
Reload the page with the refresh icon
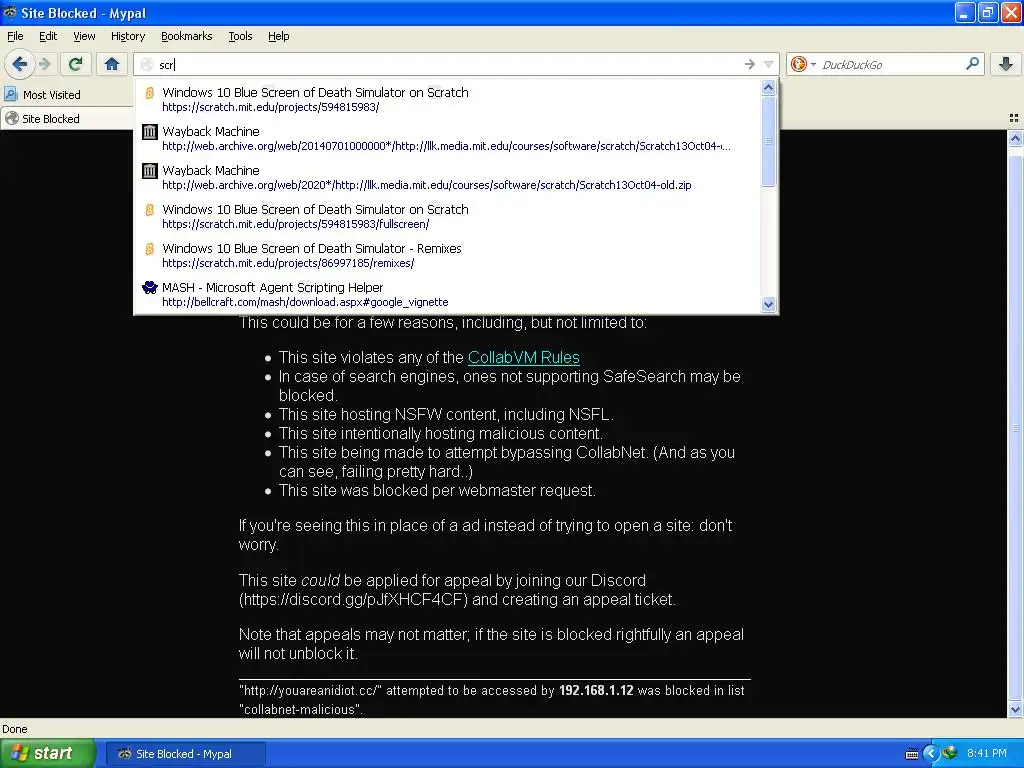click(x=76, y=64)
